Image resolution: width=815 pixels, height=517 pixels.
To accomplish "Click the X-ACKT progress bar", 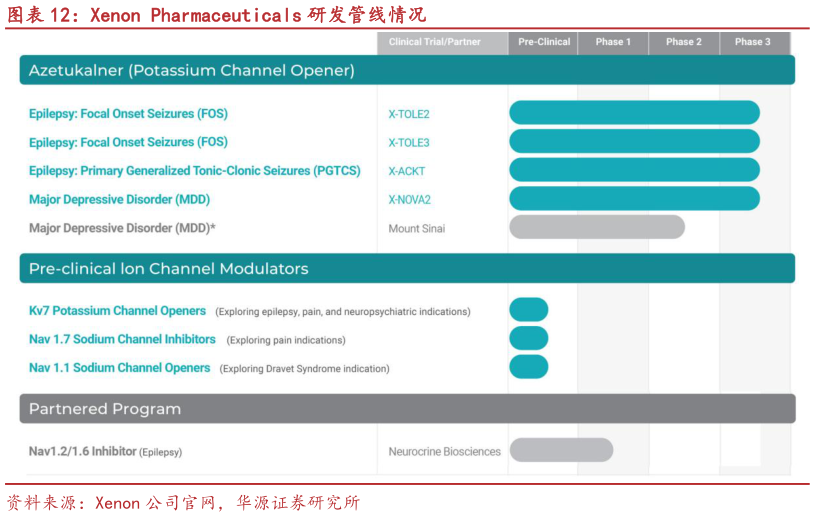I will coord(635,170).
